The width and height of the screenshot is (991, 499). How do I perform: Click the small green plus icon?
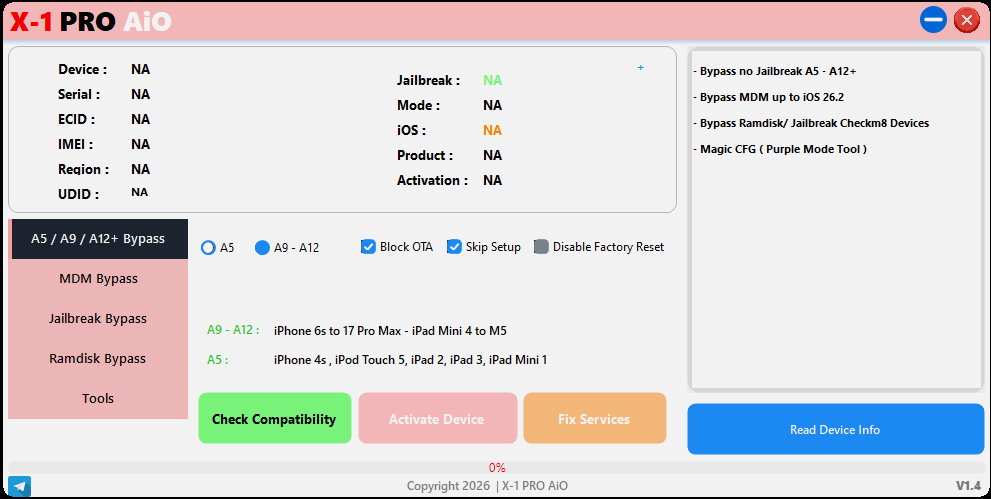pos(640,68)
